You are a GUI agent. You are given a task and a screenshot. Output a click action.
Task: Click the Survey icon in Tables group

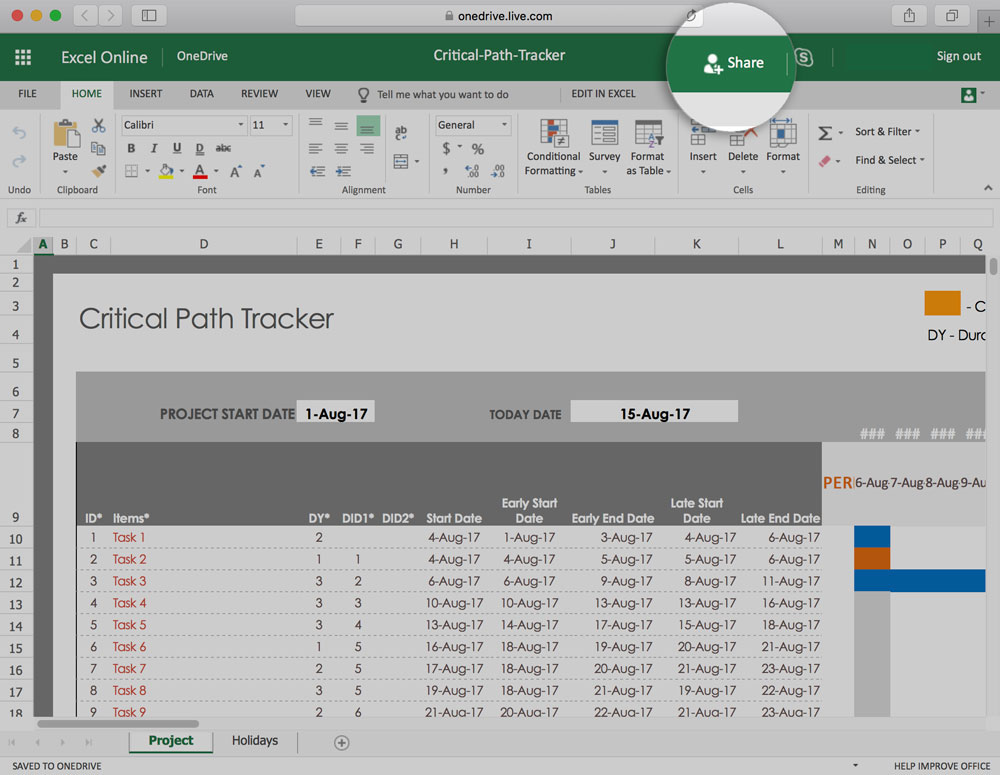point(604,143)
